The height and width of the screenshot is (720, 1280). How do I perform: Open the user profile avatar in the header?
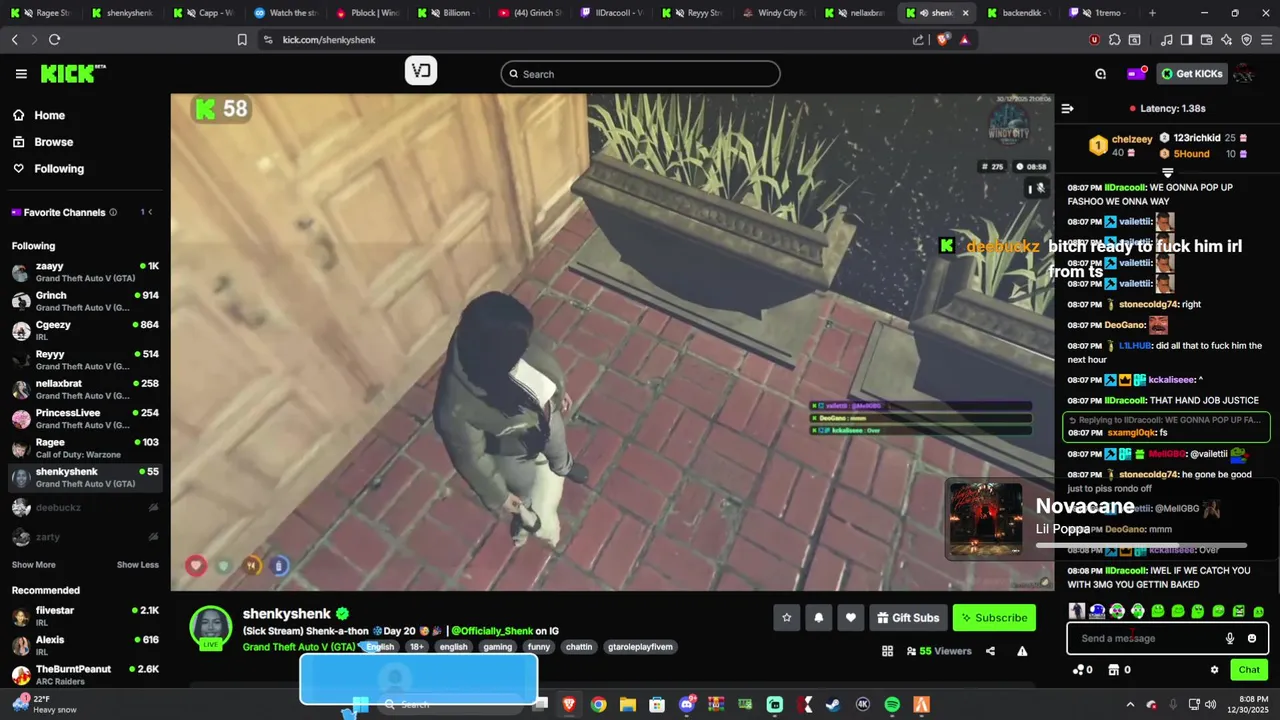coord(1244,73)
